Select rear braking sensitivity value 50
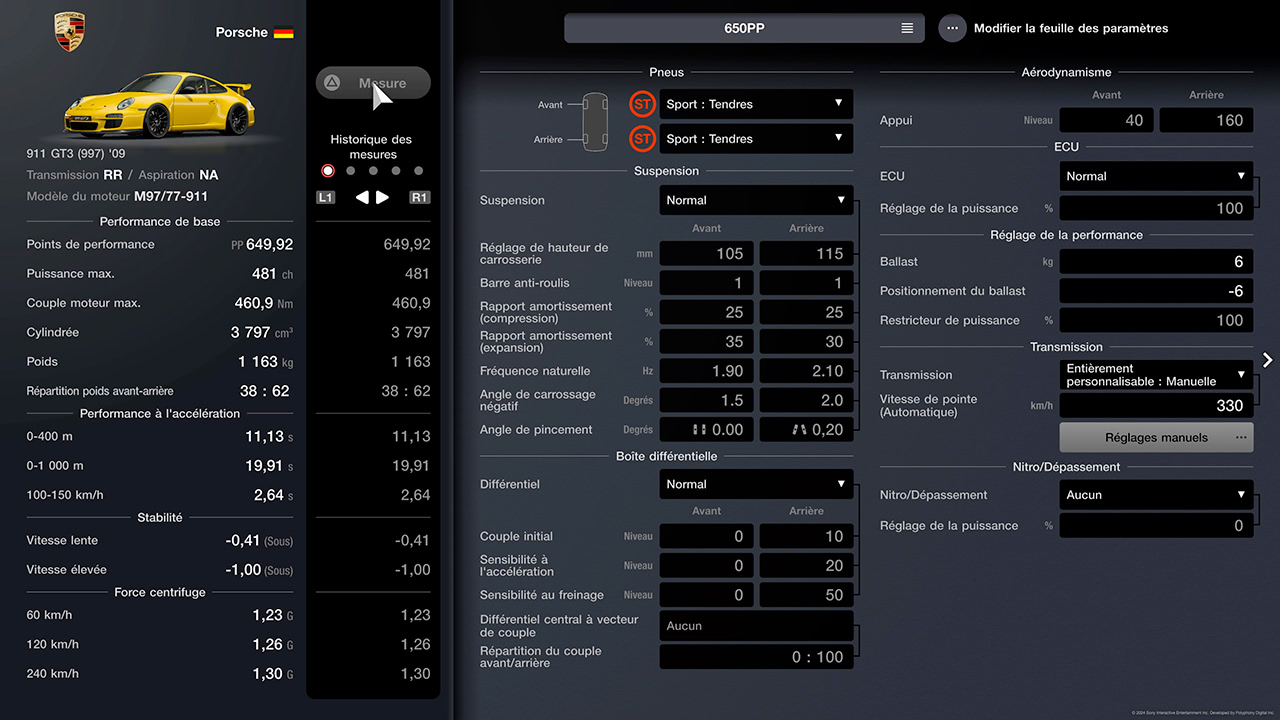1280x720 pixels. click(806, 595)
